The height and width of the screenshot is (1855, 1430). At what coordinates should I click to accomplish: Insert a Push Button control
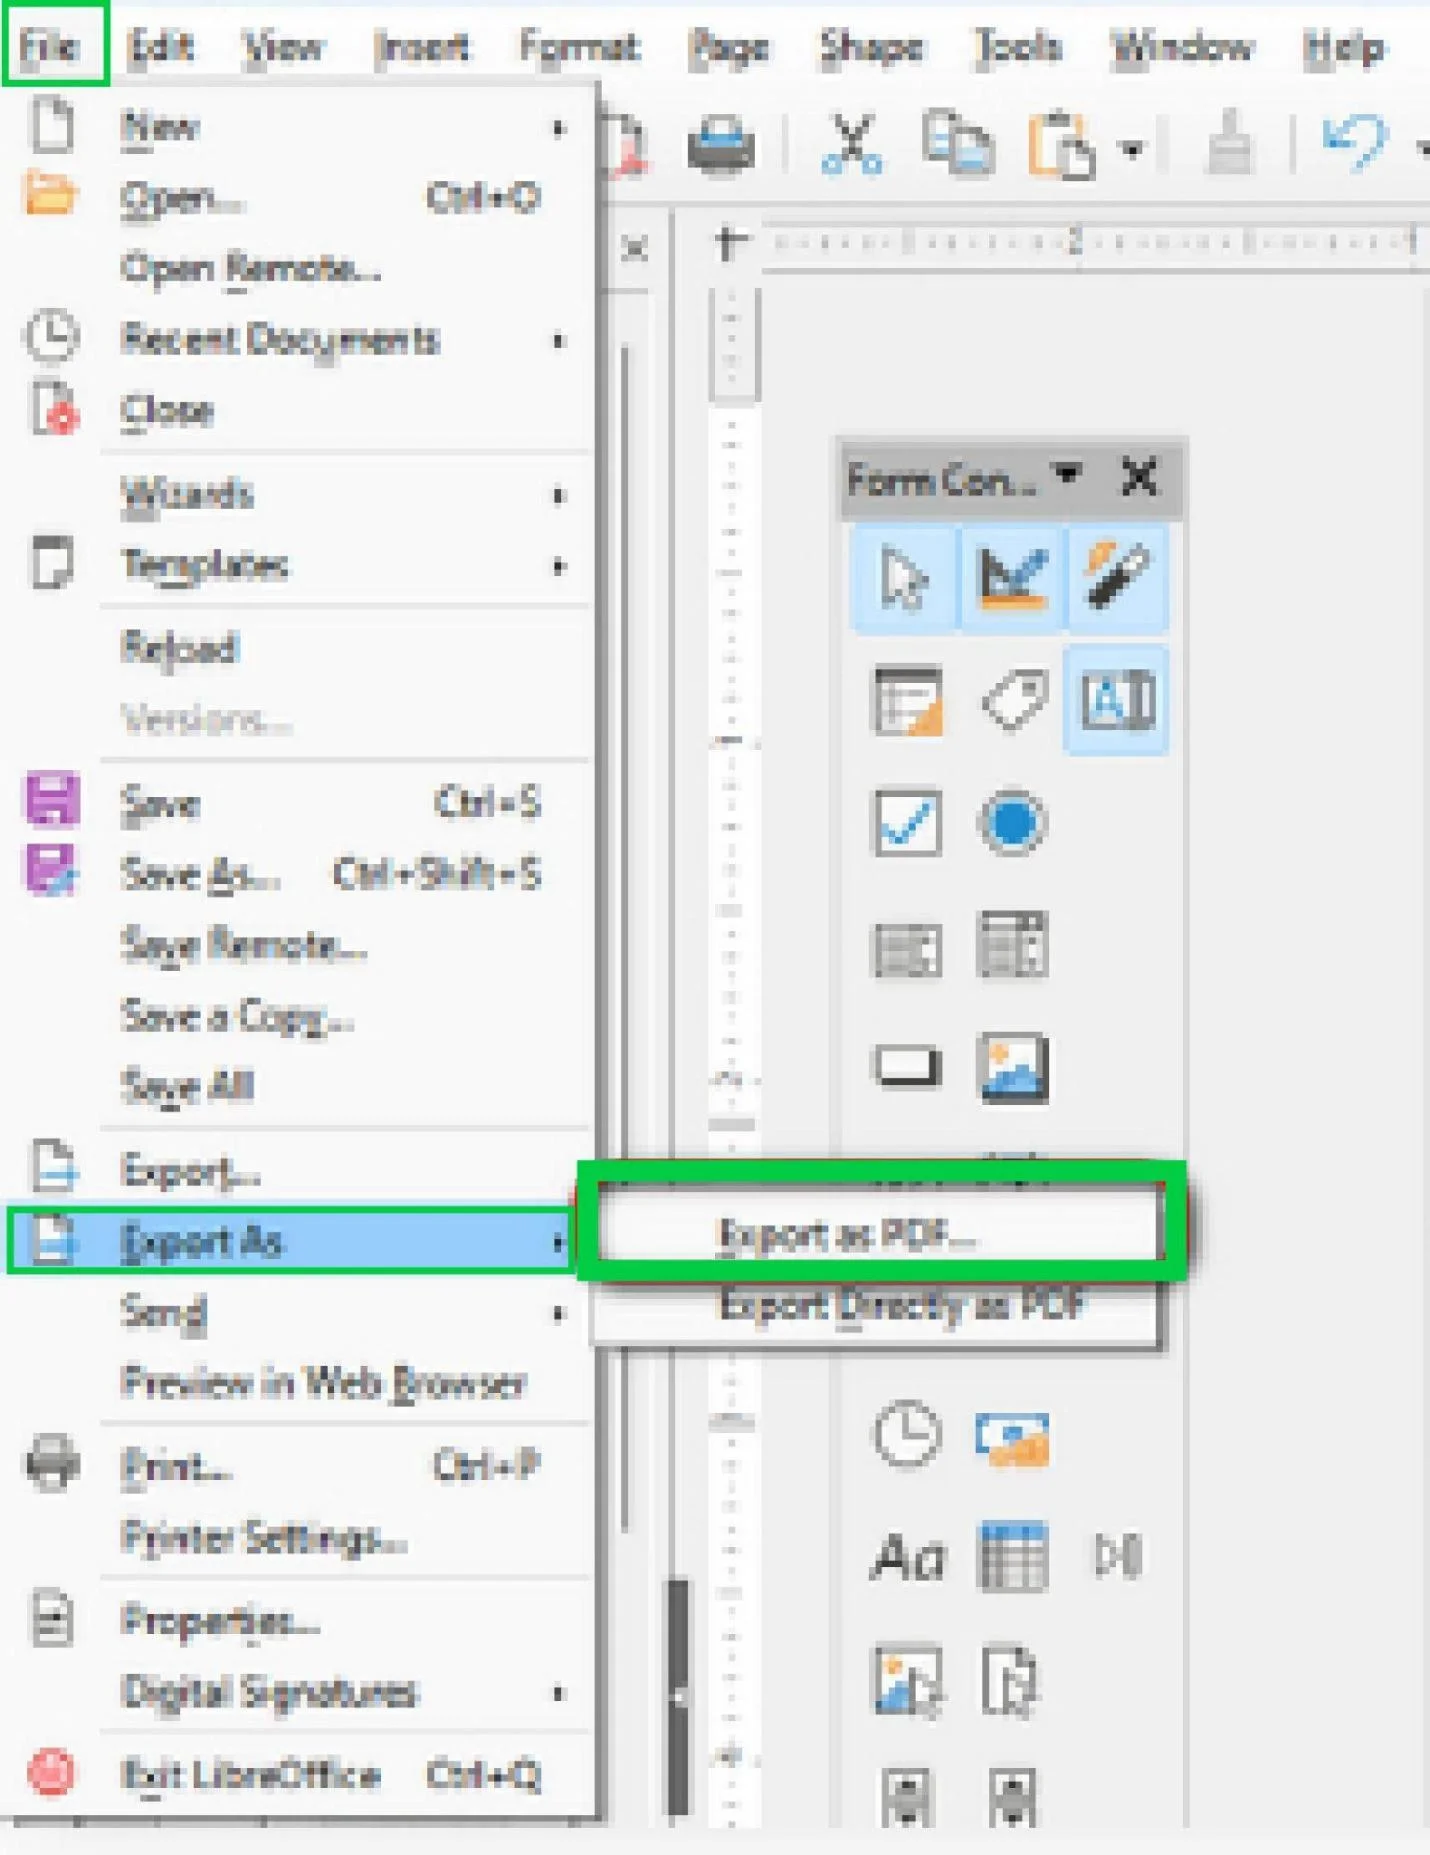907,1066
